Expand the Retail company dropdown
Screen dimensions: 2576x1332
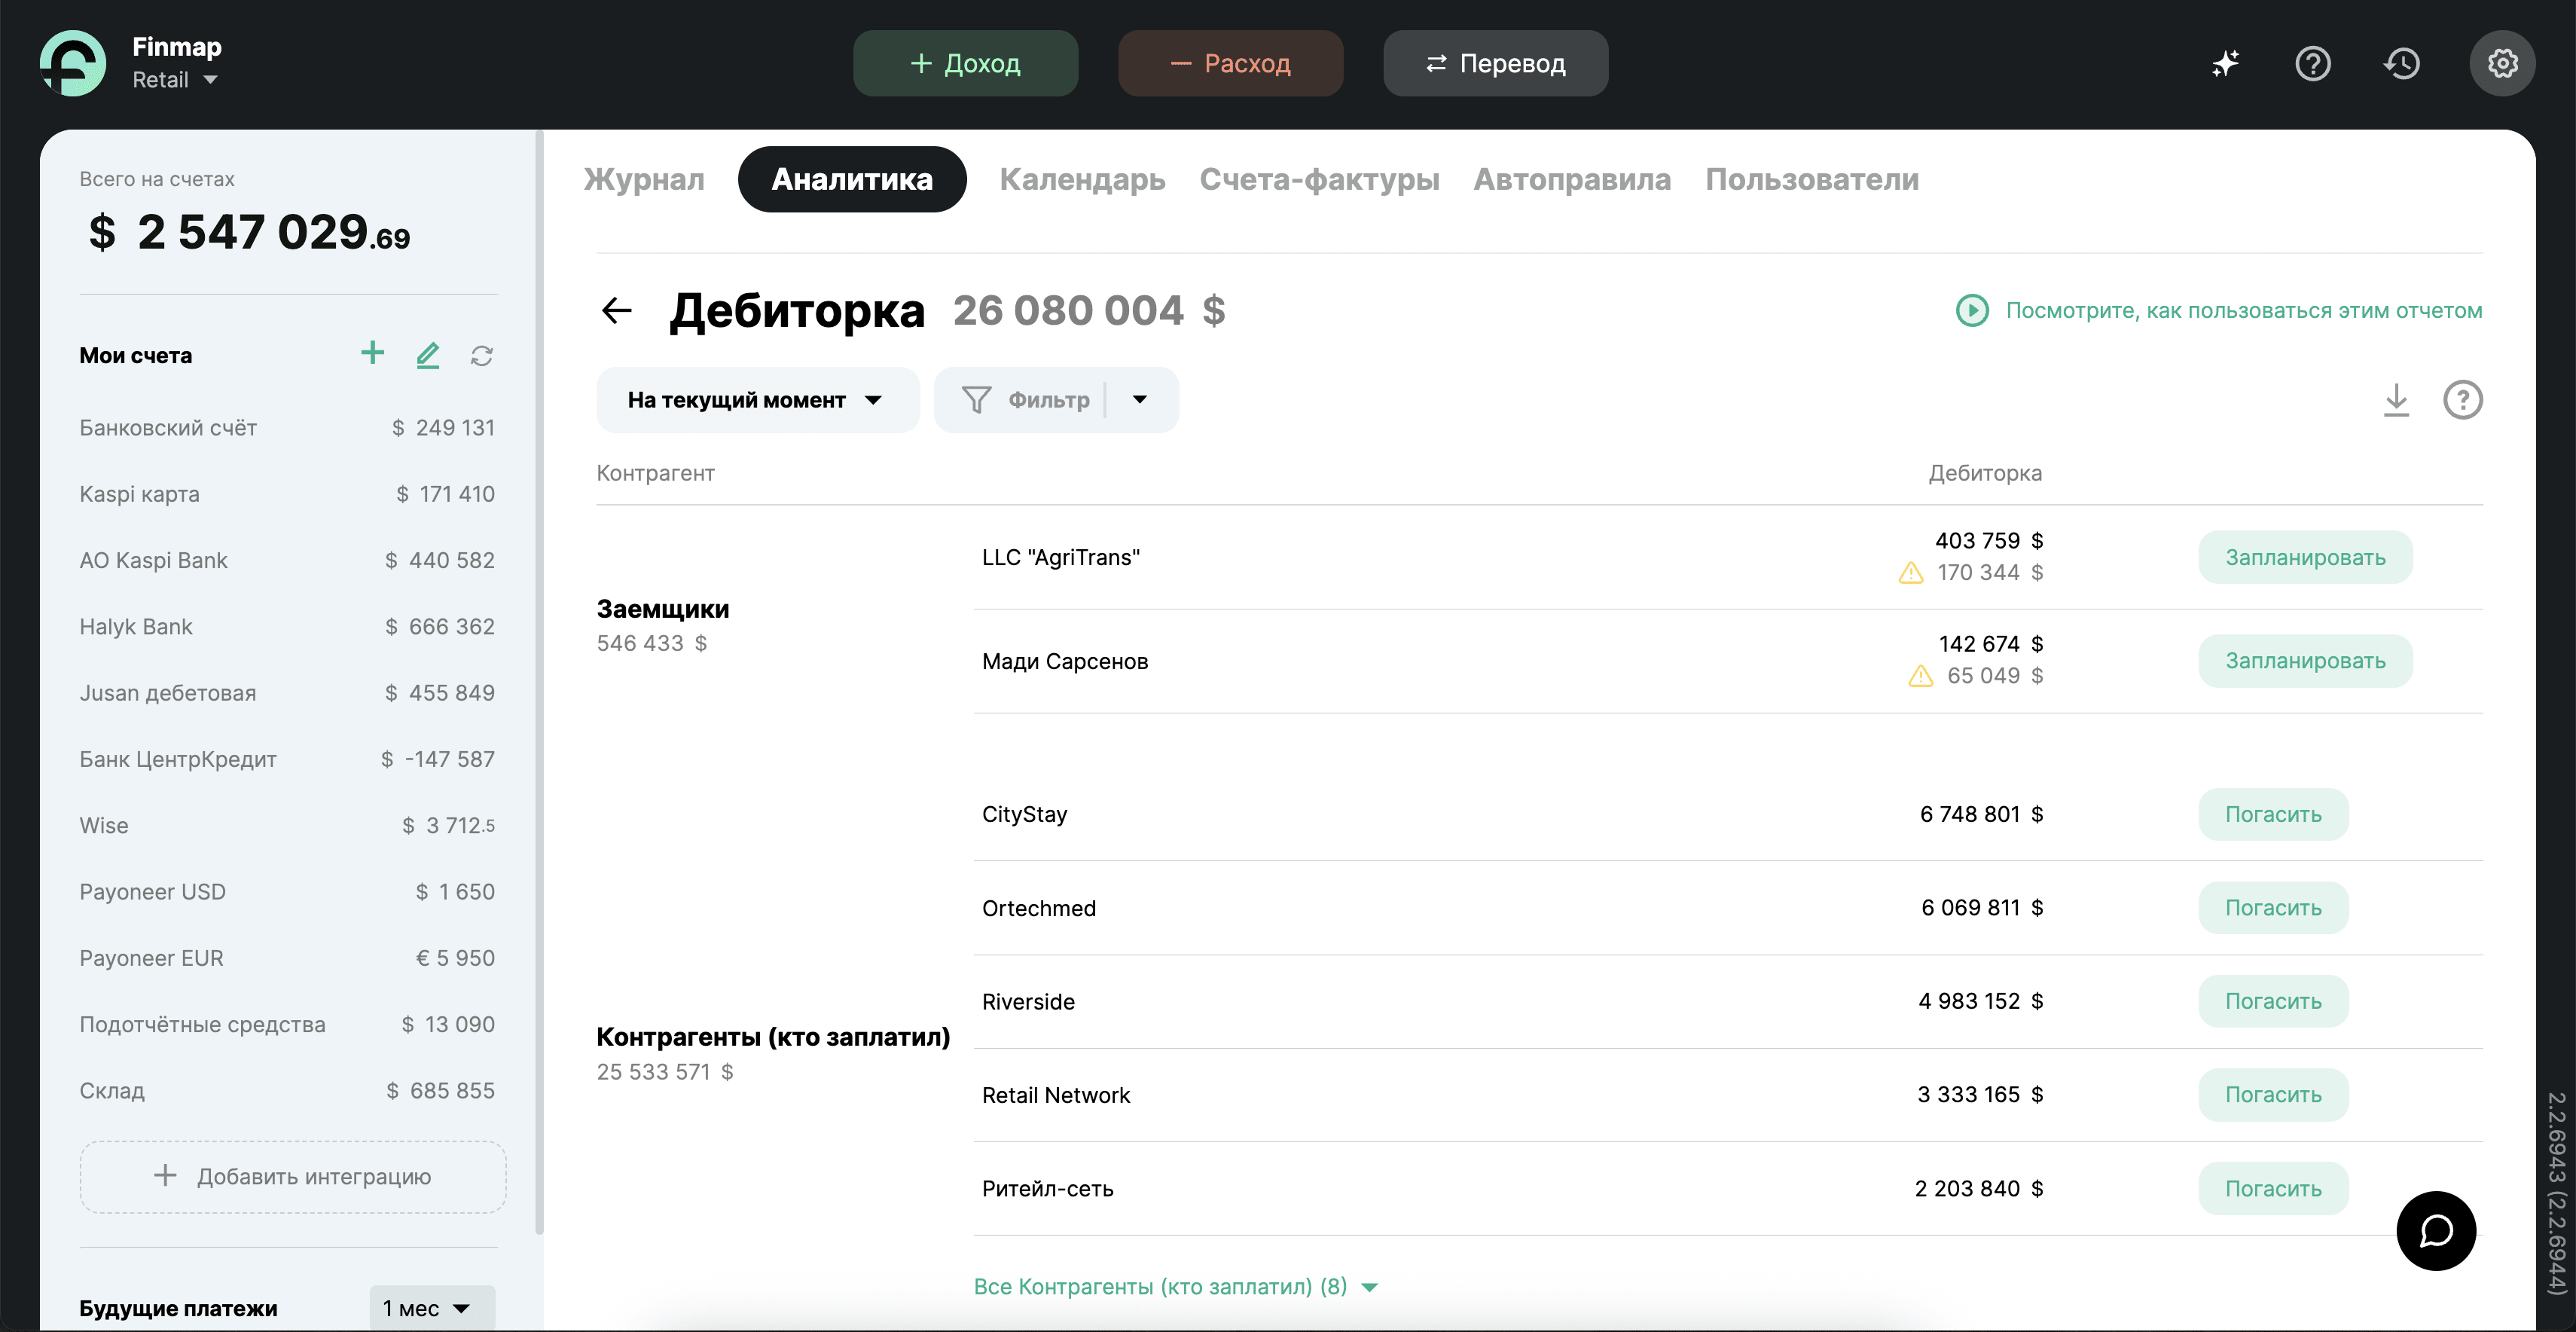[176, 80]
